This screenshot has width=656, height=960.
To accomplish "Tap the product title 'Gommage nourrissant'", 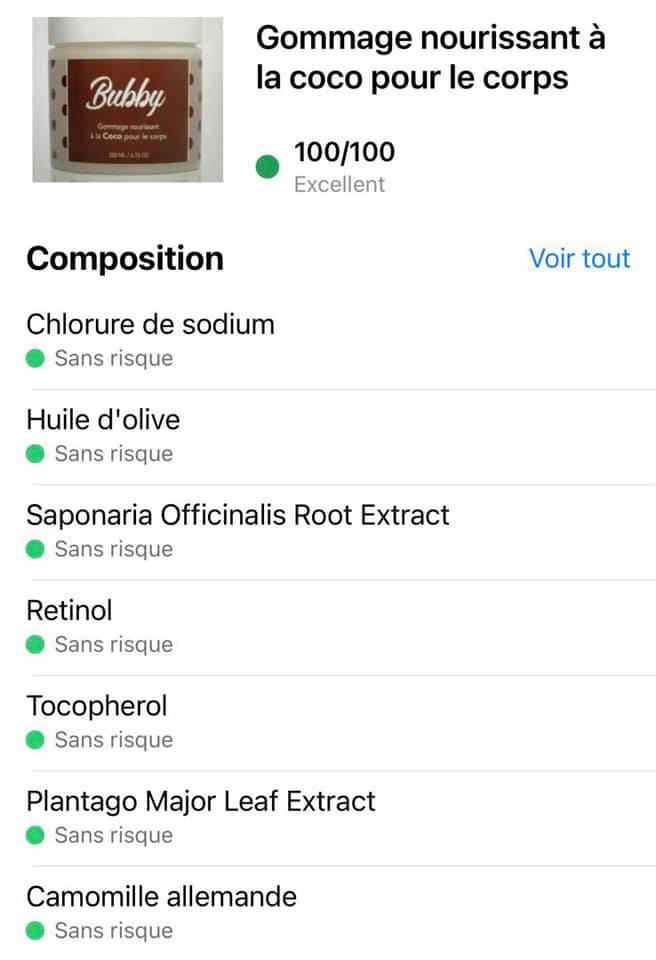I will point(431,58).
